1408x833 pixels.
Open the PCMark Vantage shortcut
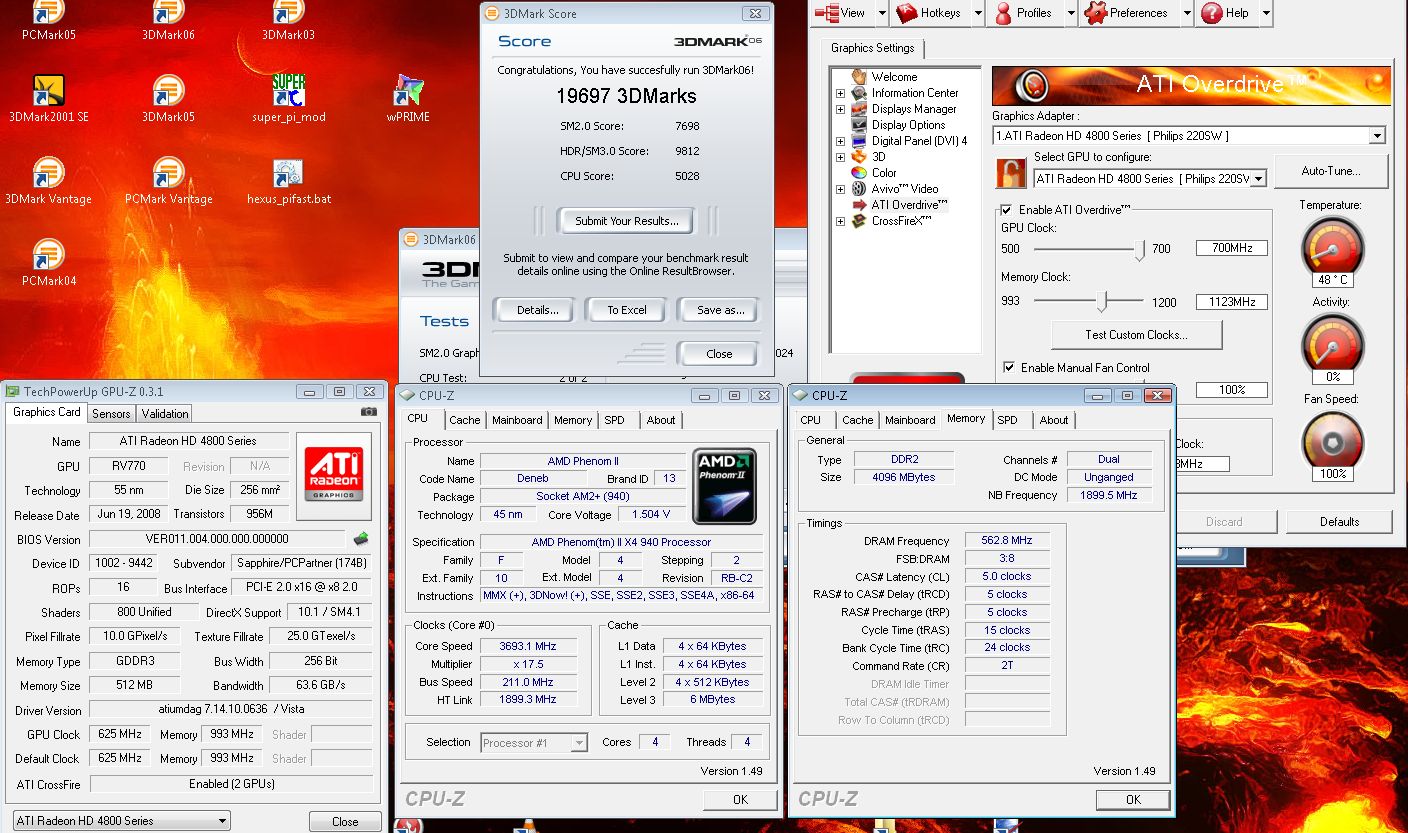pyautogui.click(x=168, y=180)
